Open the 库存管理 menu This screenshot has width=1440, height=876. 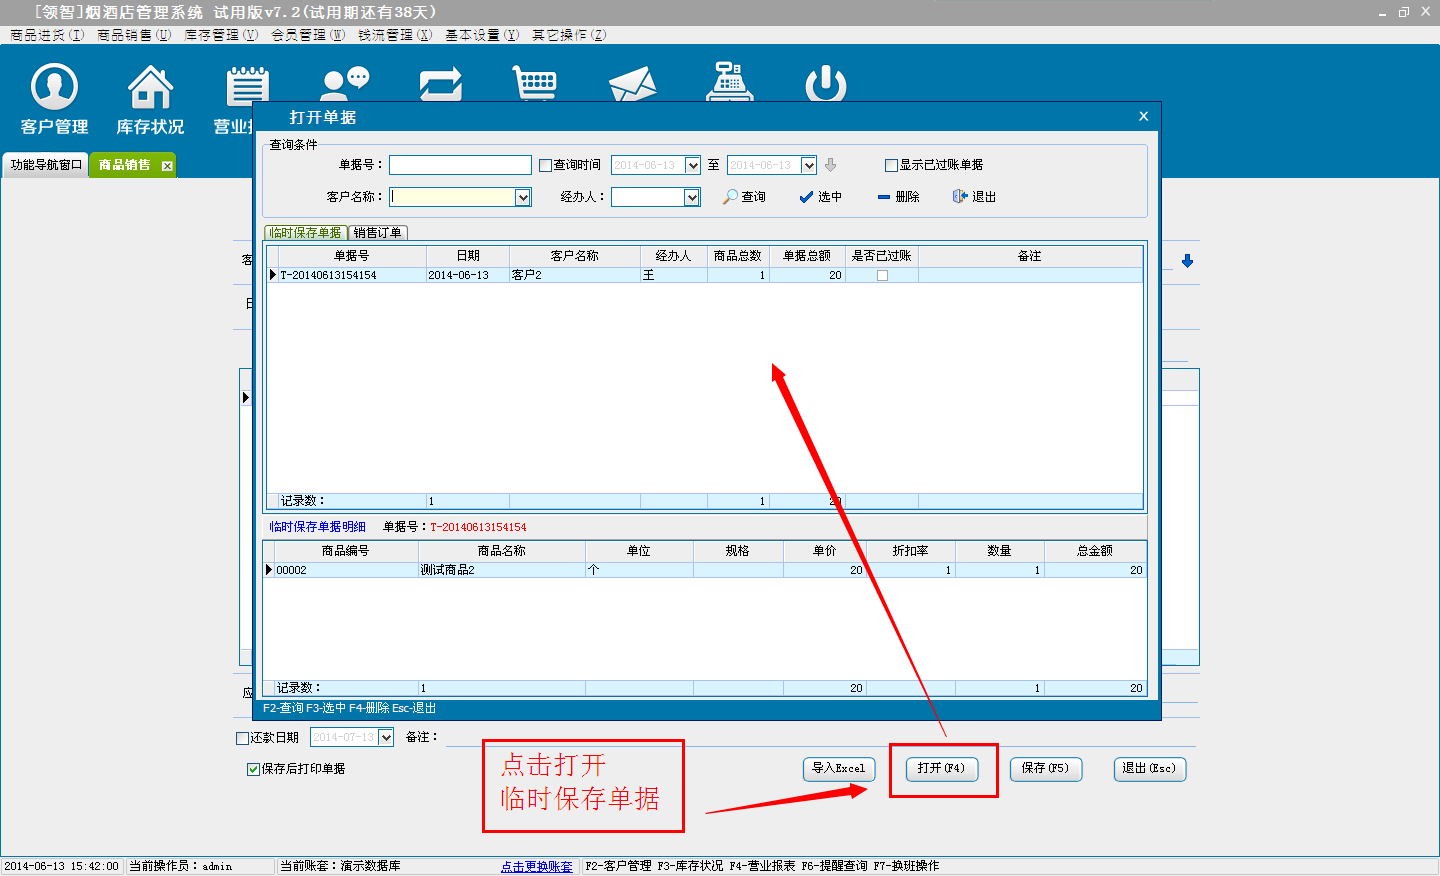point(220,35)
